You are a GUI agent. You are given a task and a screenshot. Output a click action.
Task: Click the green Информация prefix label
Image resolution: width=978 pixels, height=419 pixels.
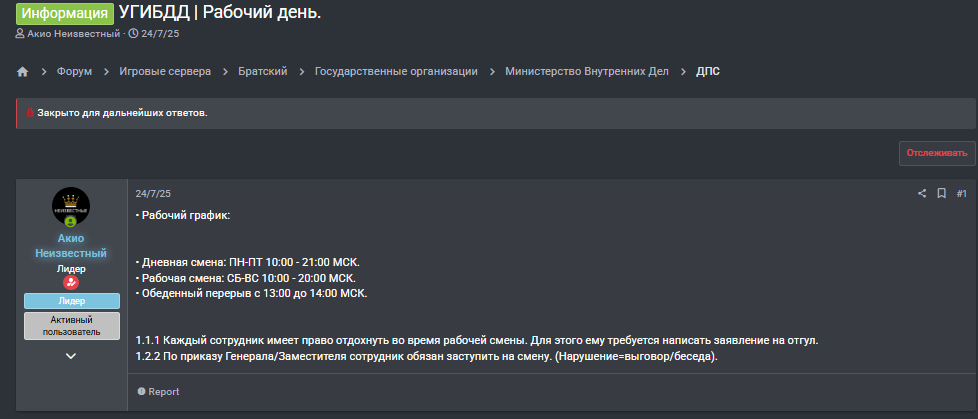coord(65,14)
